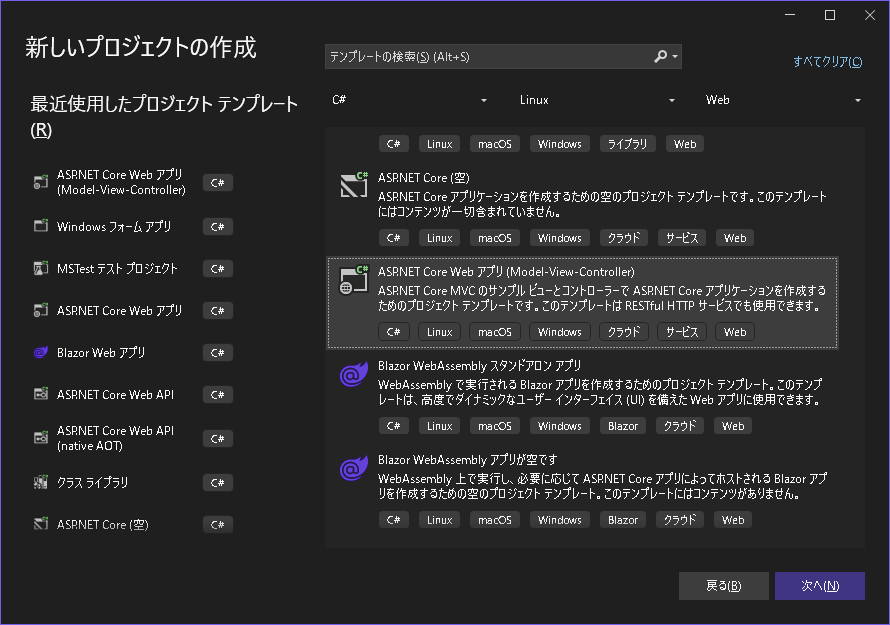Maximize the dialog window
Image resolution: width=890 pixels, height=625 pixels.
(829, 15)
